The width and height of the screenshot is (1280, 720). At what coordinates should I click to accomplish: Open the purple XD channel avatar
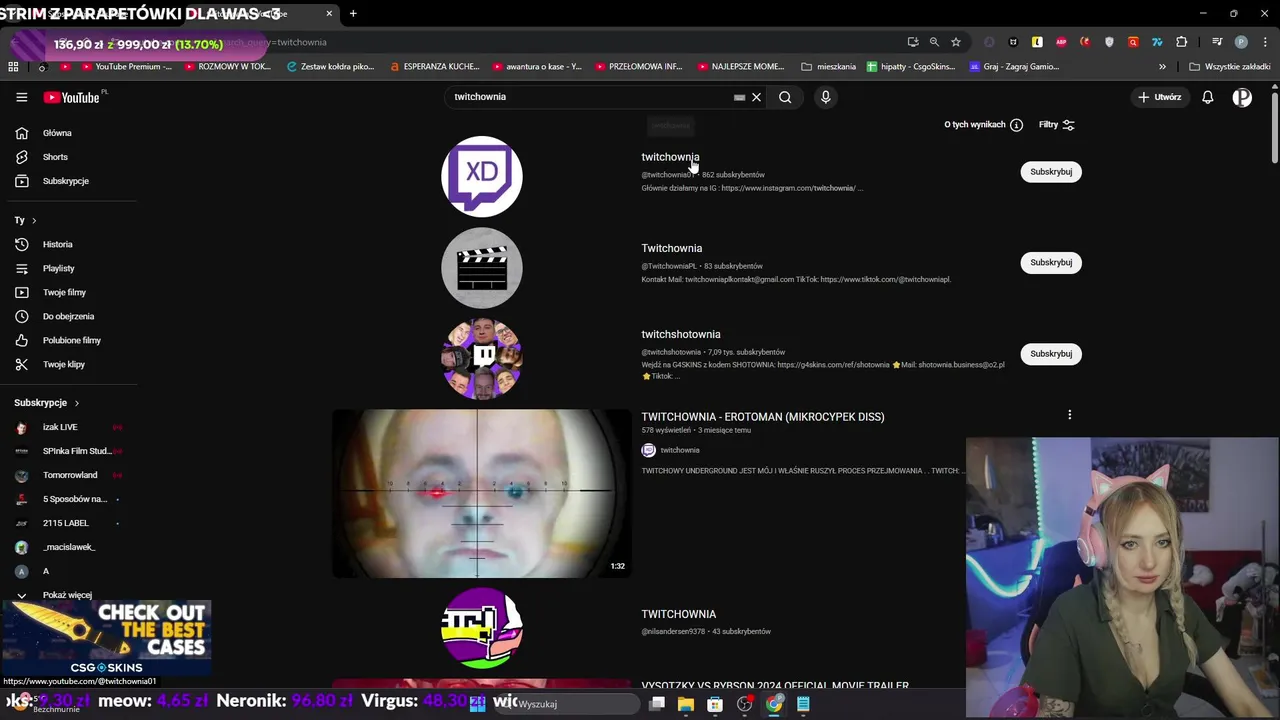(482, 177)
